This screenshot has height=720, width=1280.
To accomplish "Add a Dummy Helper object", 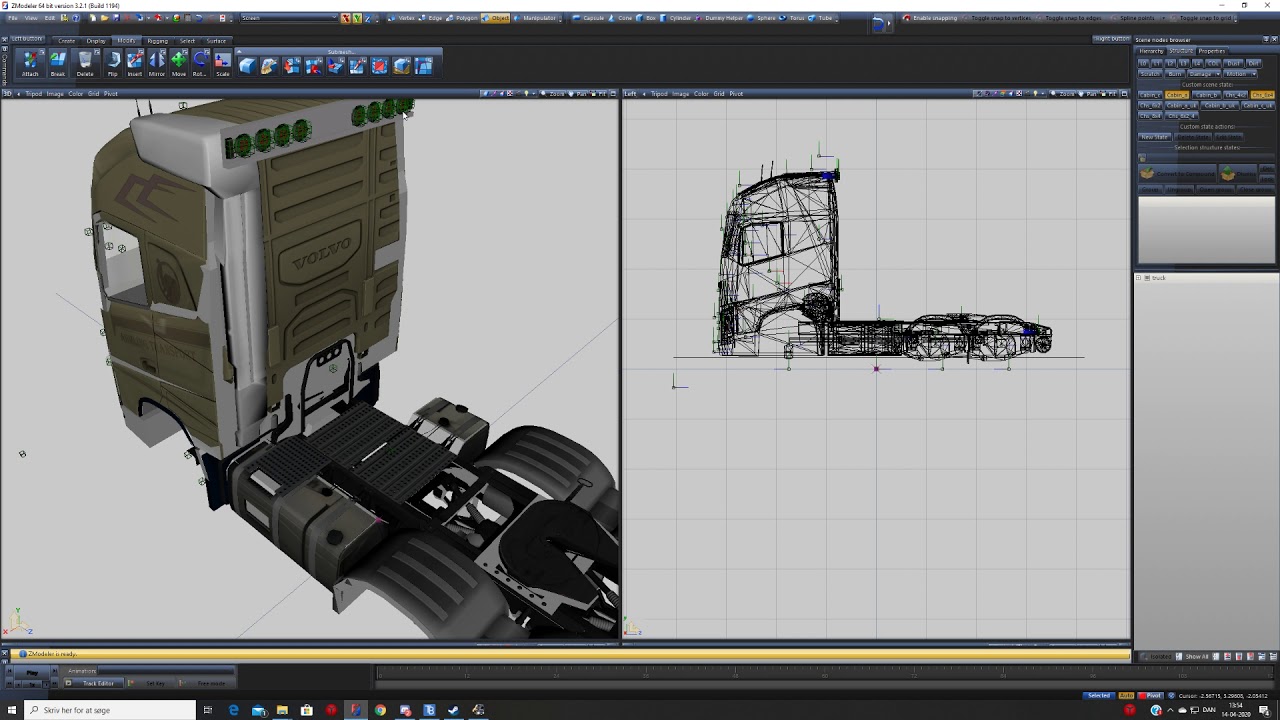I will click(720, 18).
